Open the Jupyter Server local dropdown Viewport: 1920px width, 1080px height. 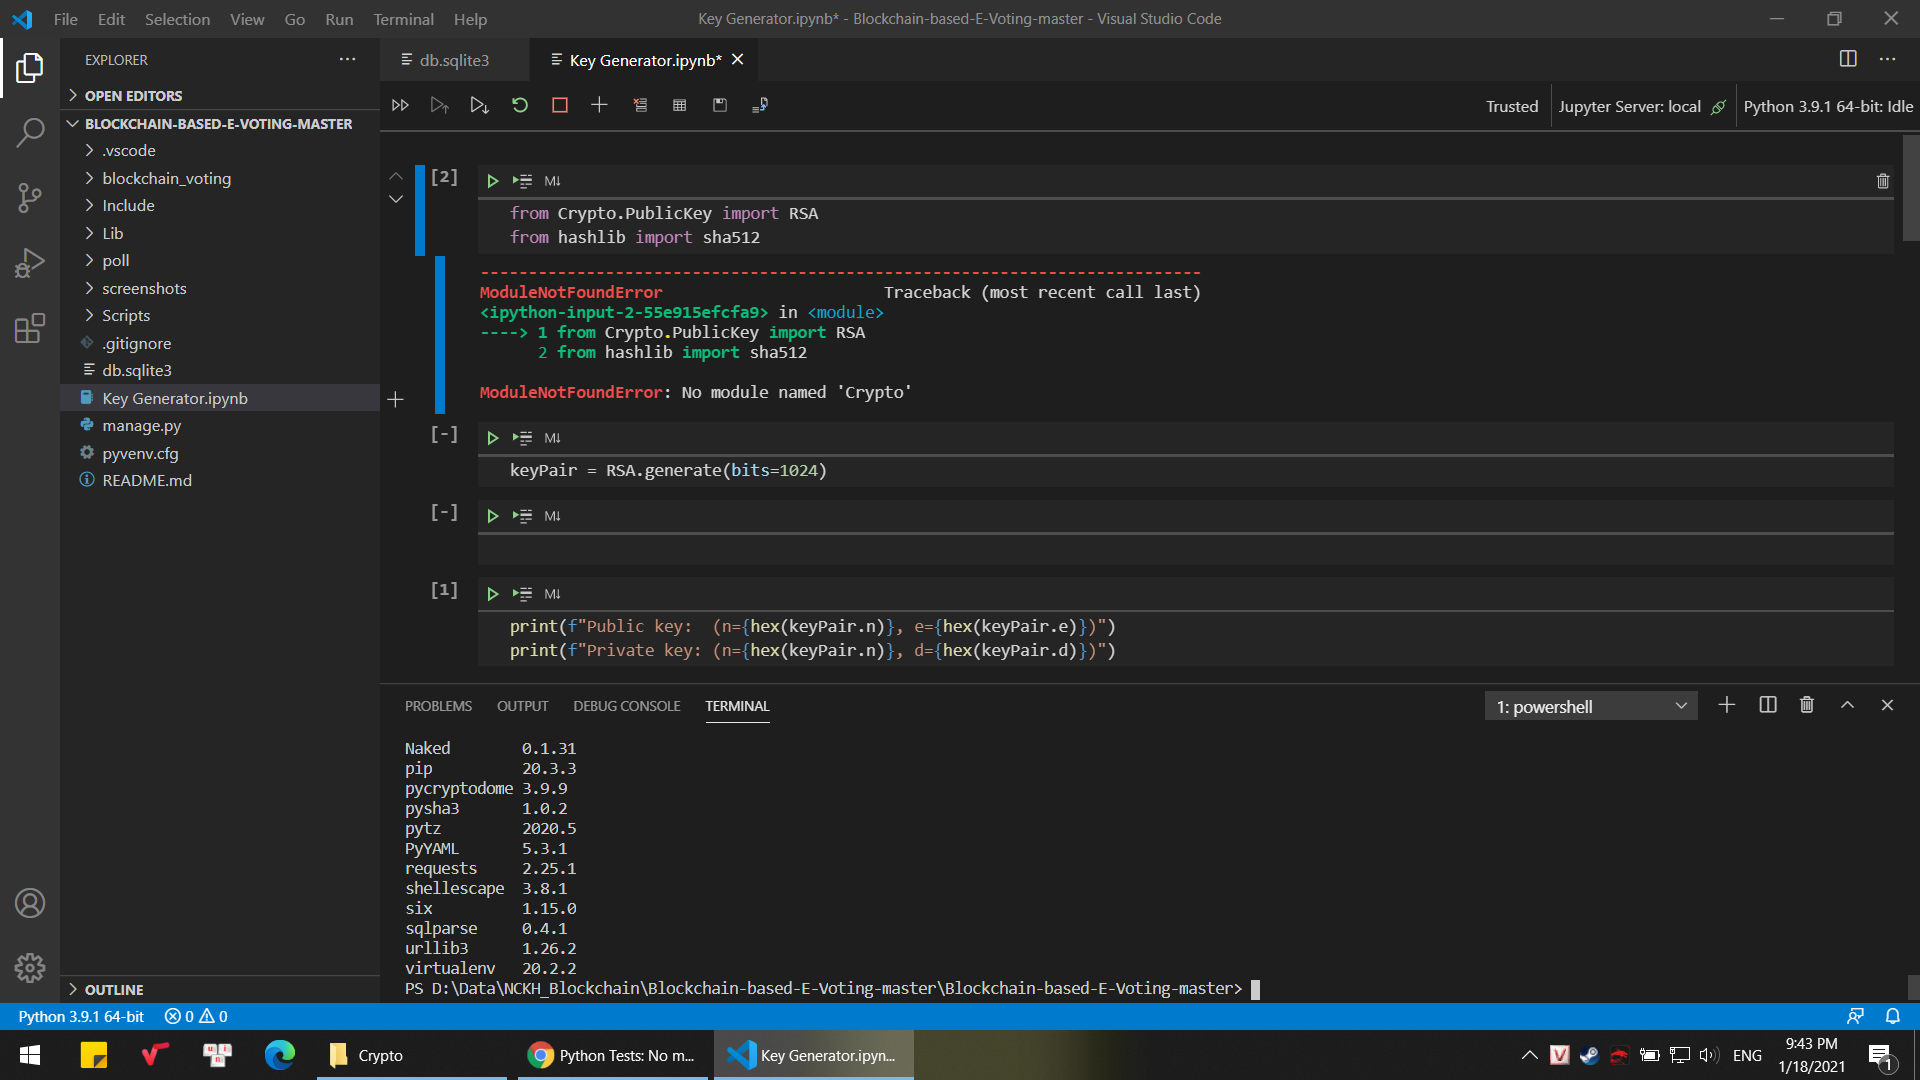(x=1640, y=104)
